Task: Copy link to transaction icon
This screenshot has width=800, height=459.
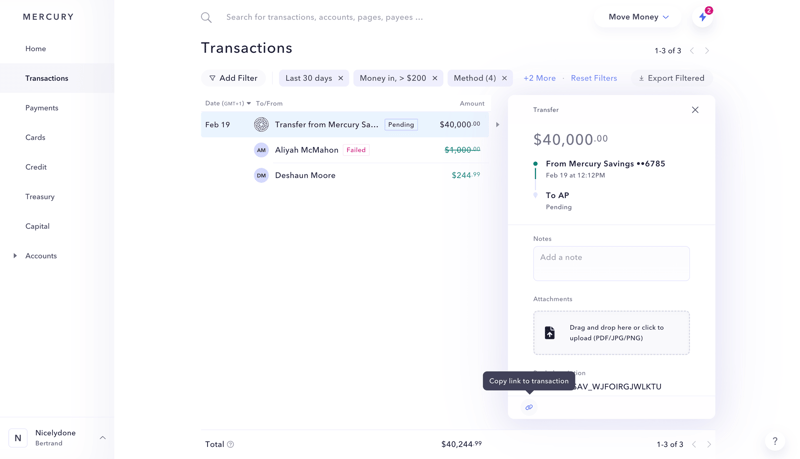Action: point(529,407)
